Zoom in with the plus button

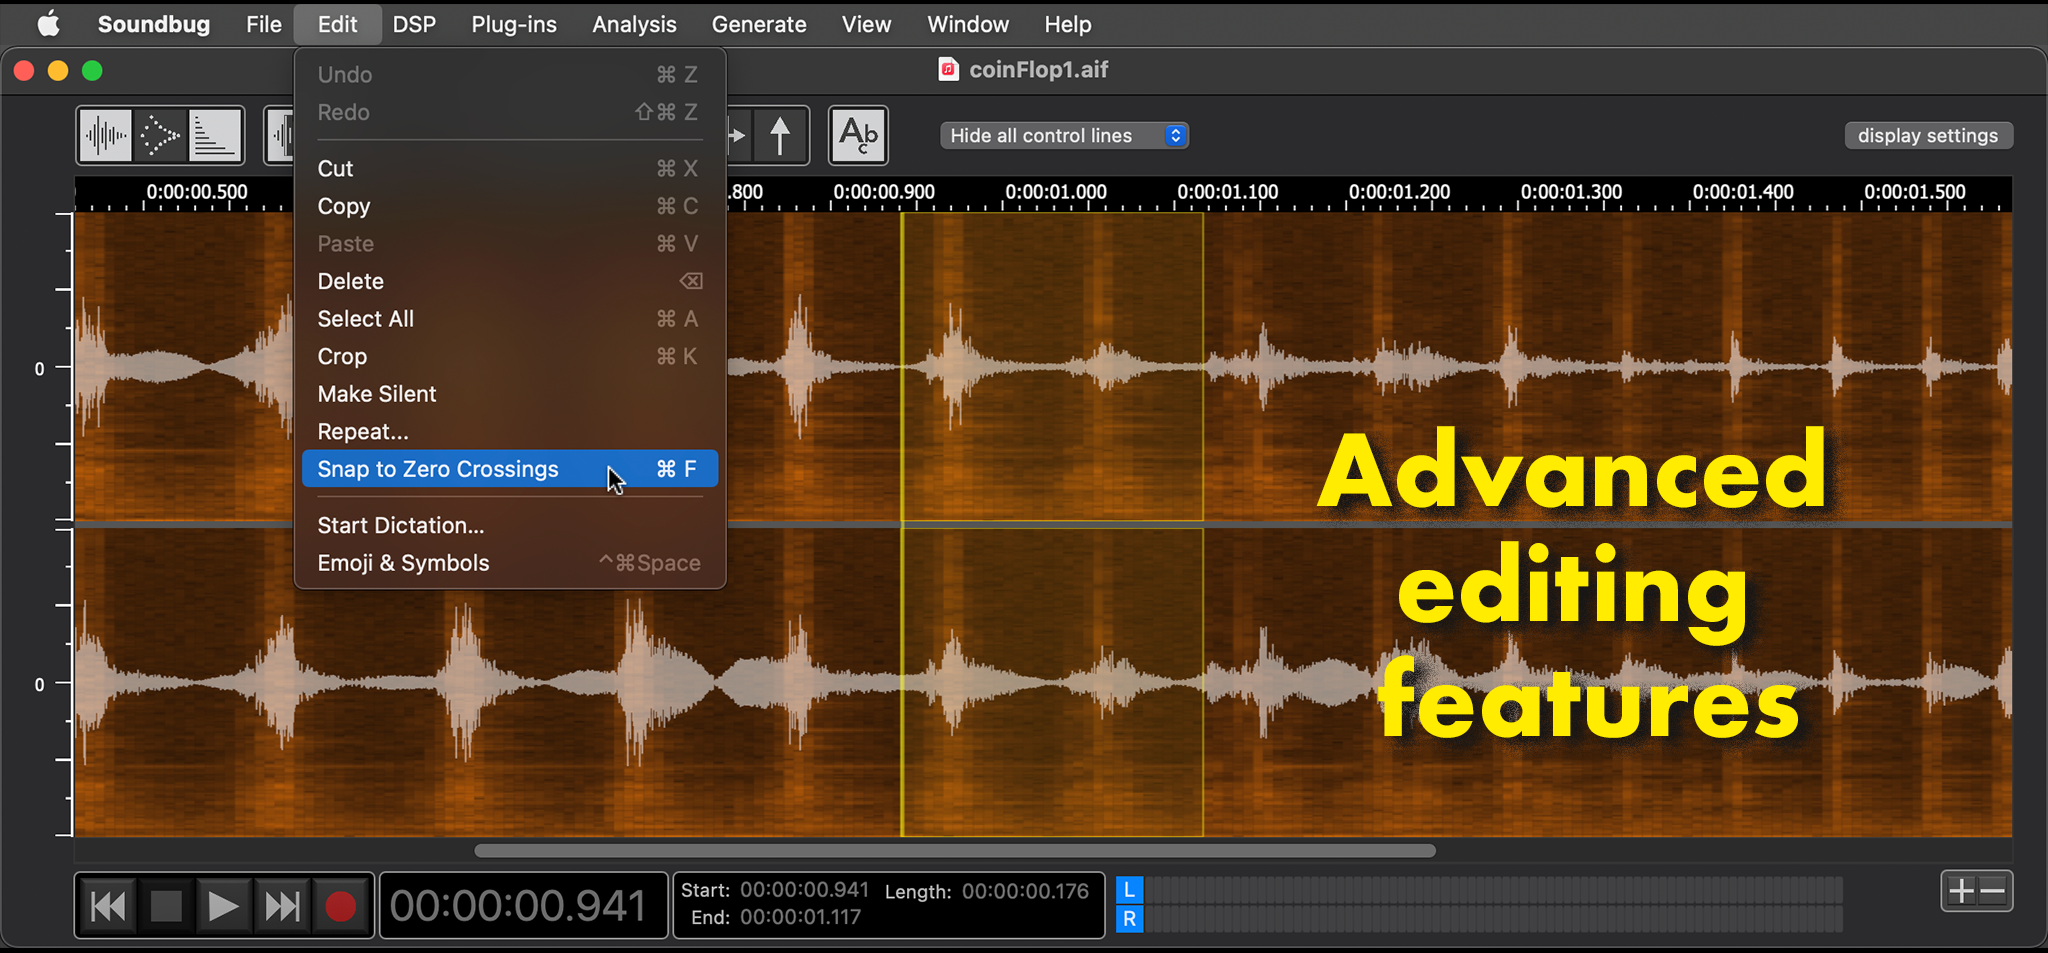(1961, 891)
